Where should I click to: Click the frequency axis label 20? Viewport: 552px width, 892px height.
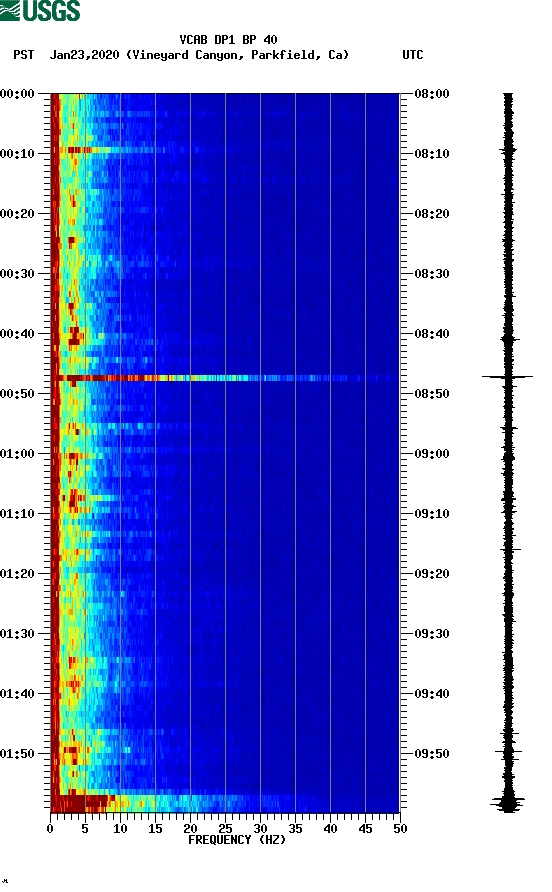tap(190, 829)
